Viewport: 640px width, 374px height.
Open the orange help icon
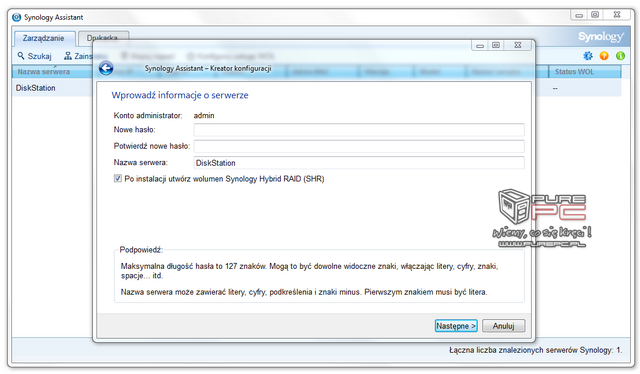point(604,56)
